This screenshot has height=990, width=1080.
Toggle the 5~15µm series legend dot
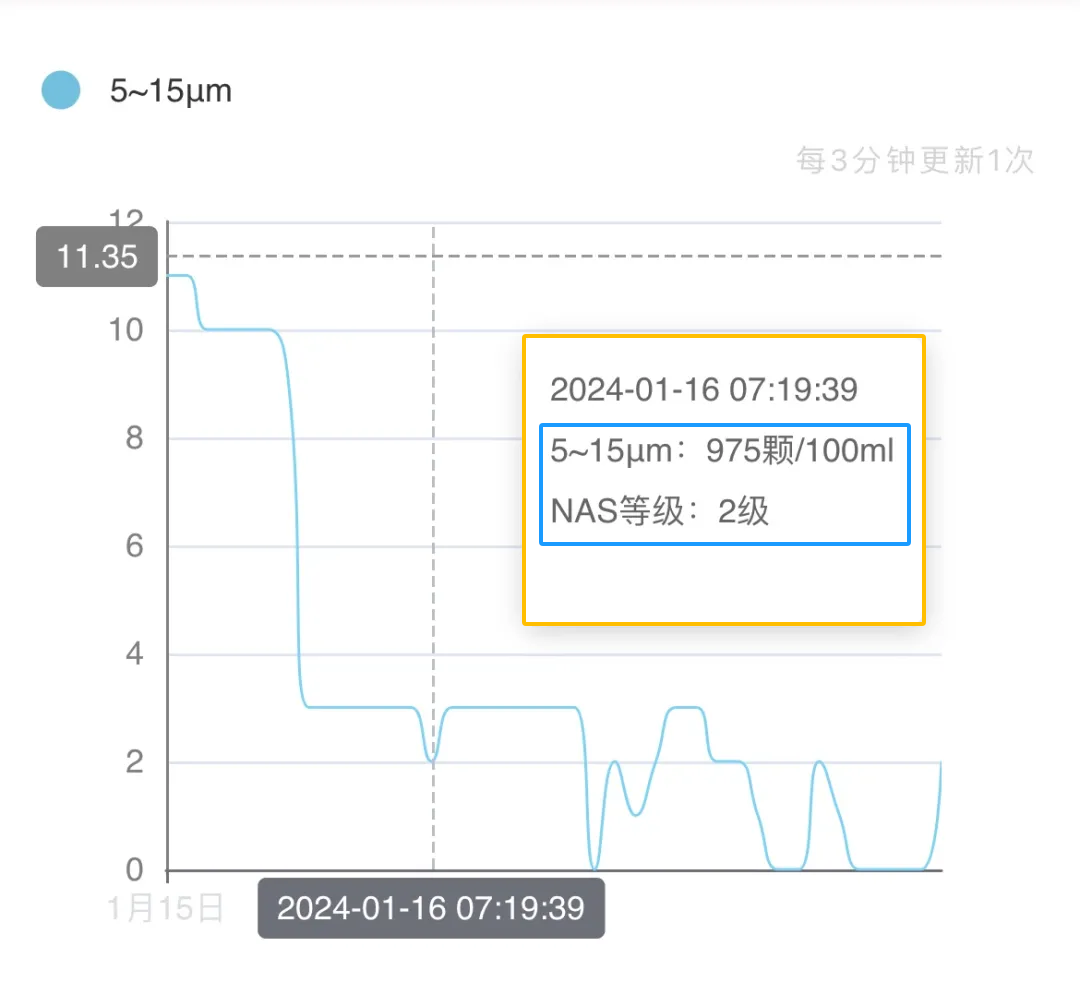coord(61,91)
